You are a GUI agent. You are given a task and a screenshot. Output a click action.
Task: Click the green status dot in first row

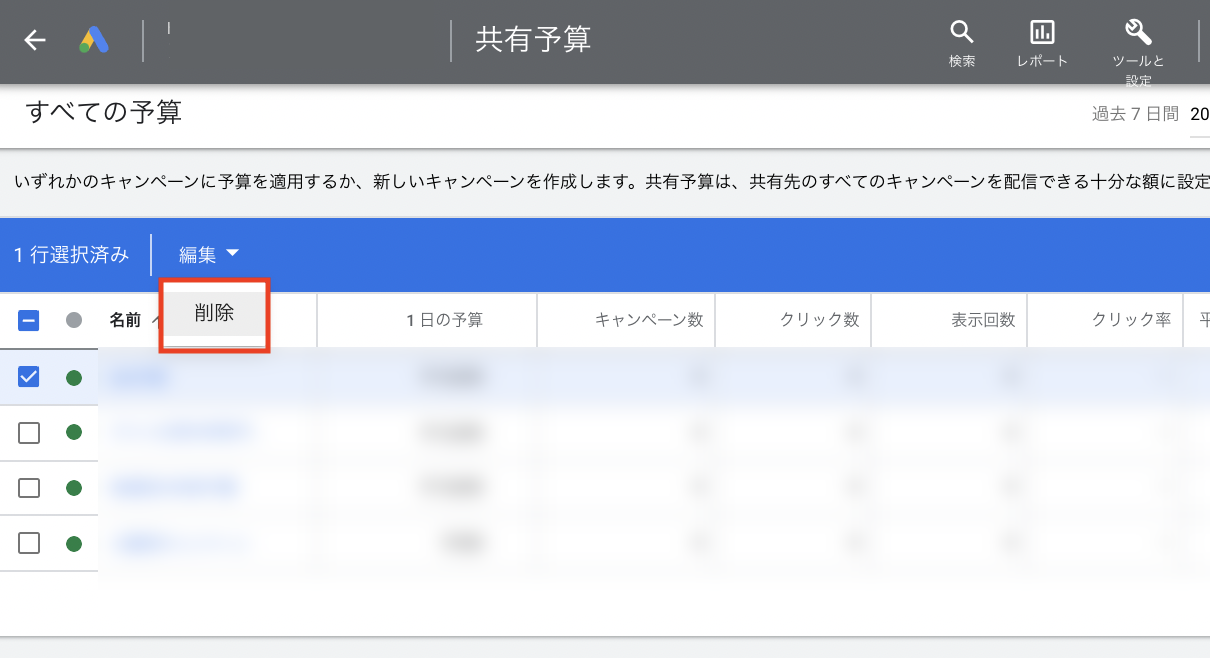73,377
